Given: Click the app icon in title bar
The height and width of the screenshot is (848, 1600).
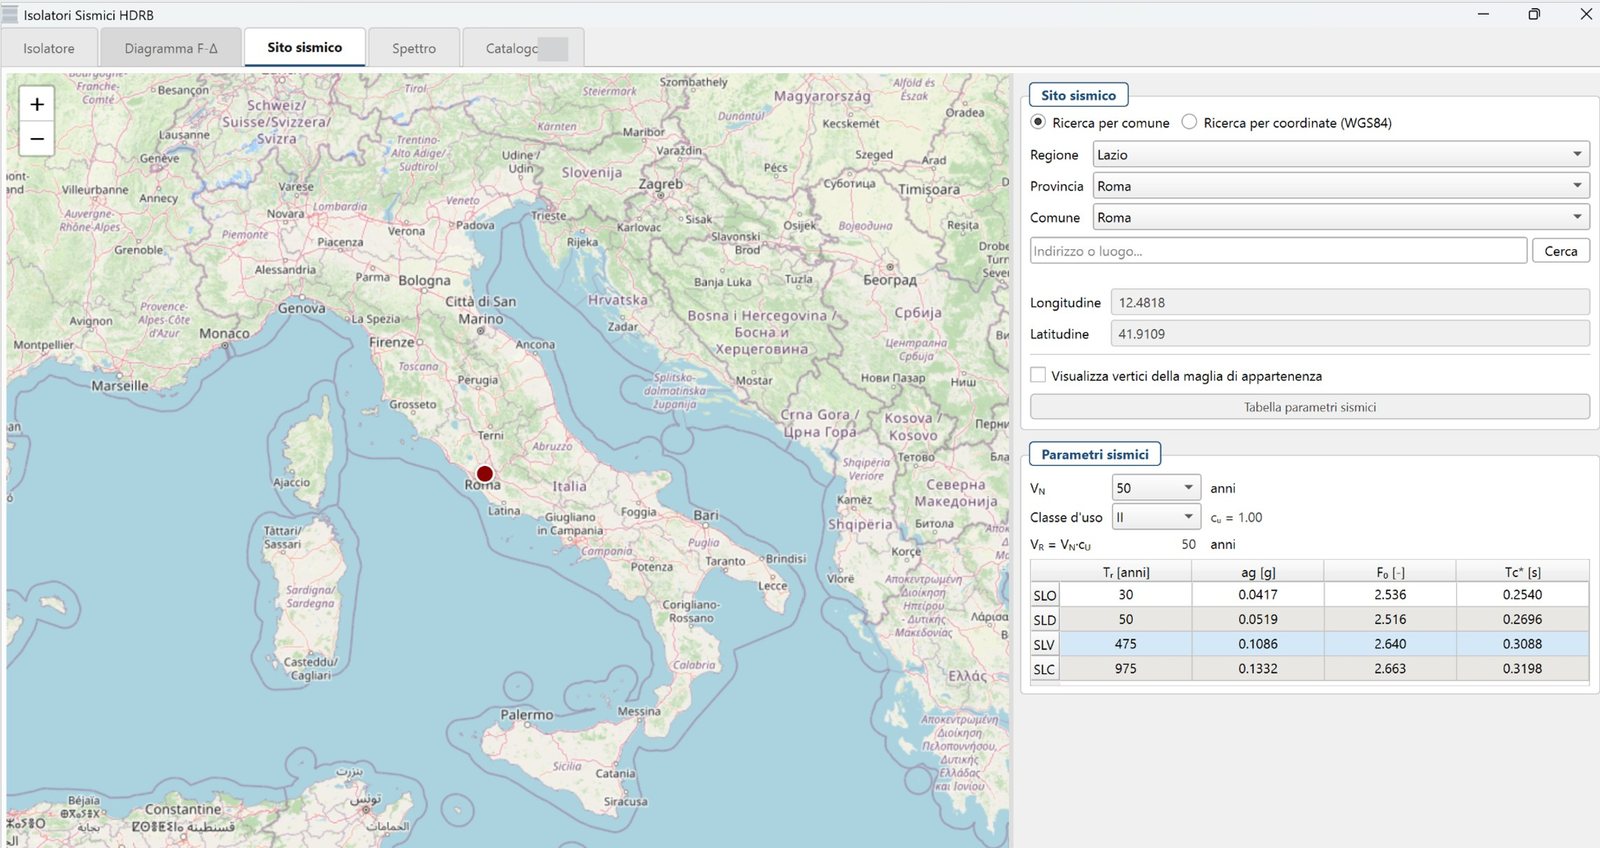Looking at the screenshot, I should point(10,14).
